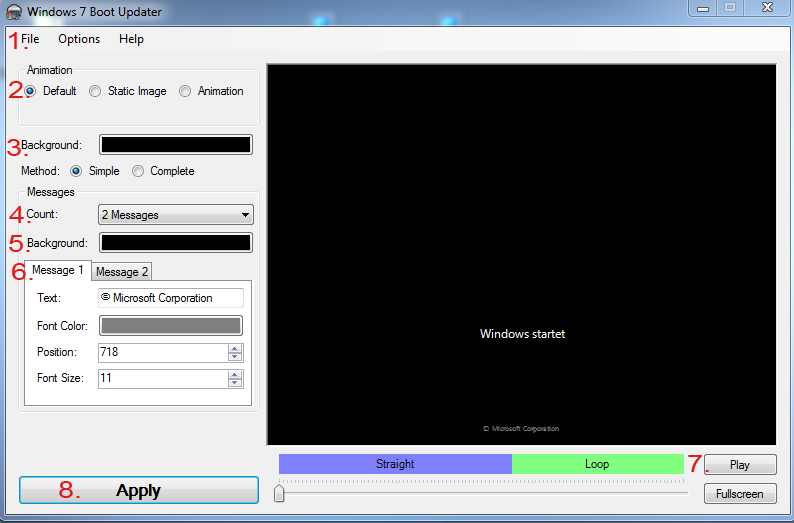Play the boot animation preview

(740, 465)
